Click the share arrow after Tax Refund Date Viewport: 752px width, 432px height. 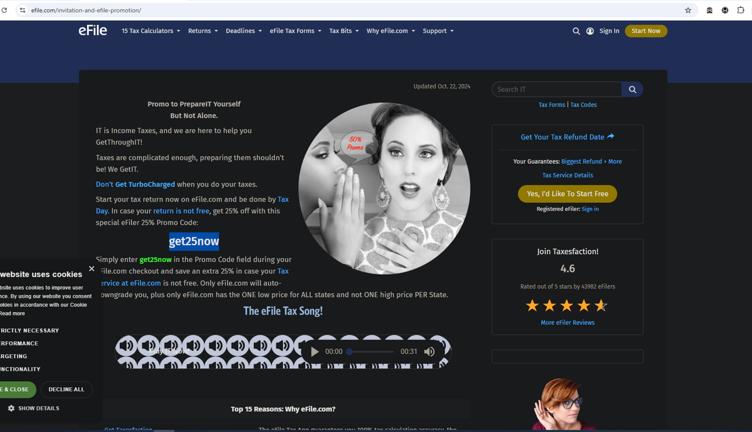click(611, 137)
